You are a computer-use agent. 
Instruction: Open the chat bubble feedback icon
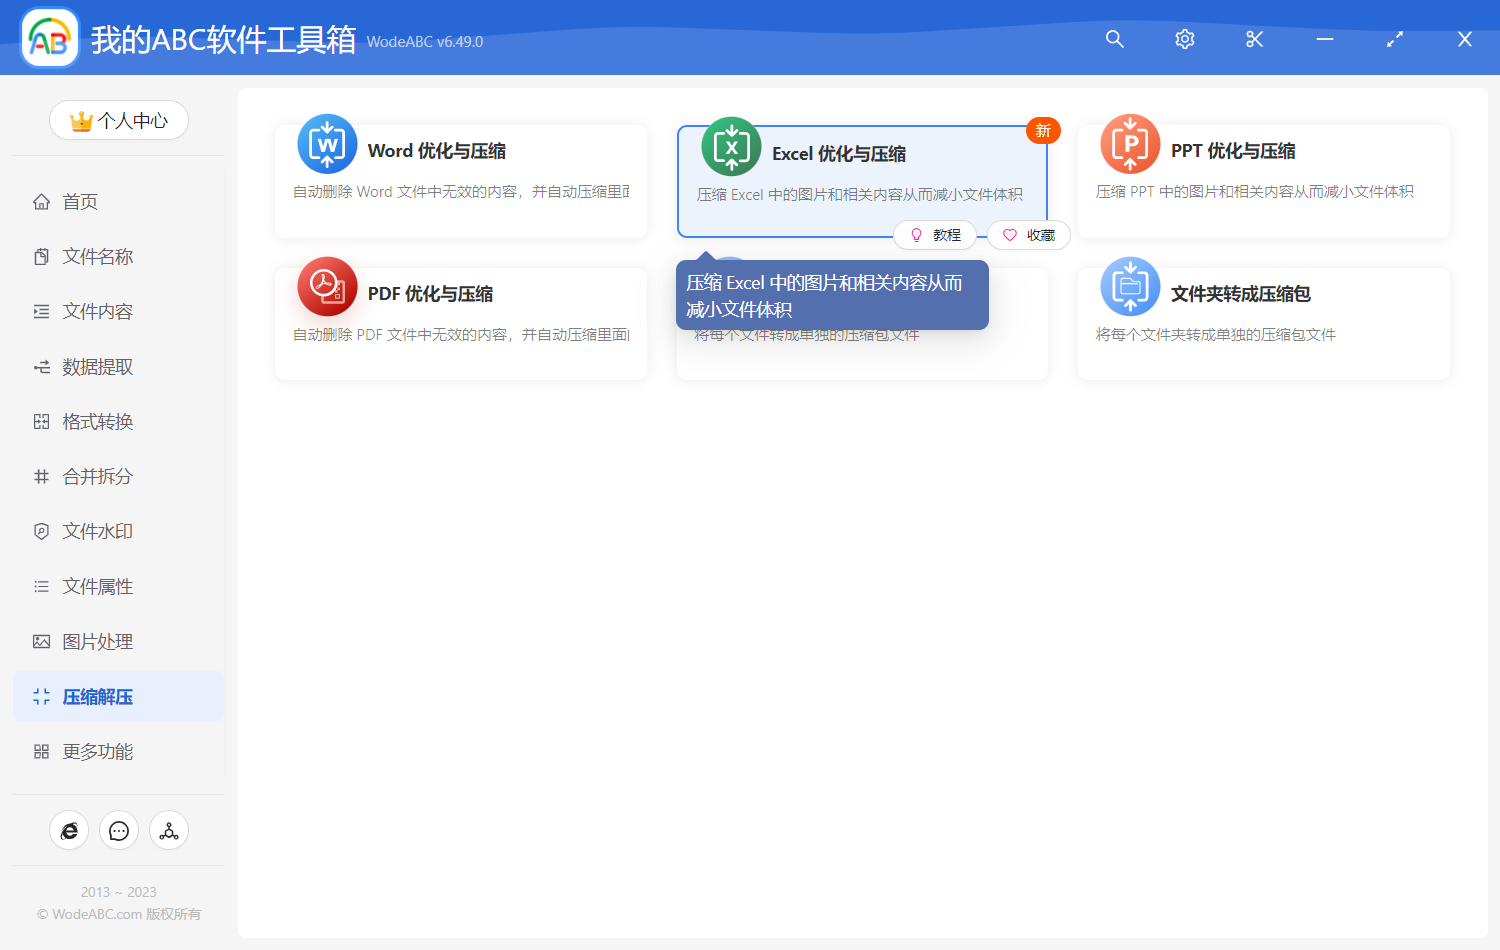119,831
